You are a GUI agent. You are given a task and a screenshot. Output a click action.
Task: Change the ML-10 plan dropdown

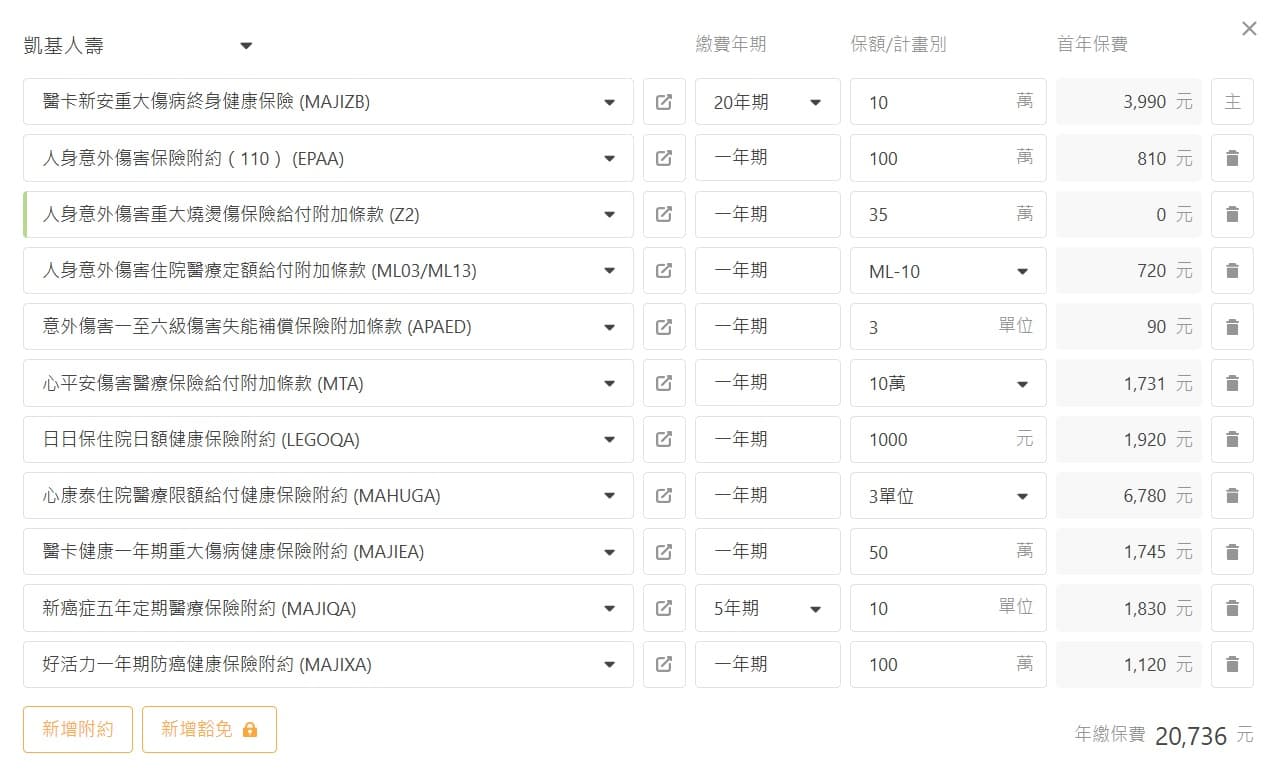[947, 271]
